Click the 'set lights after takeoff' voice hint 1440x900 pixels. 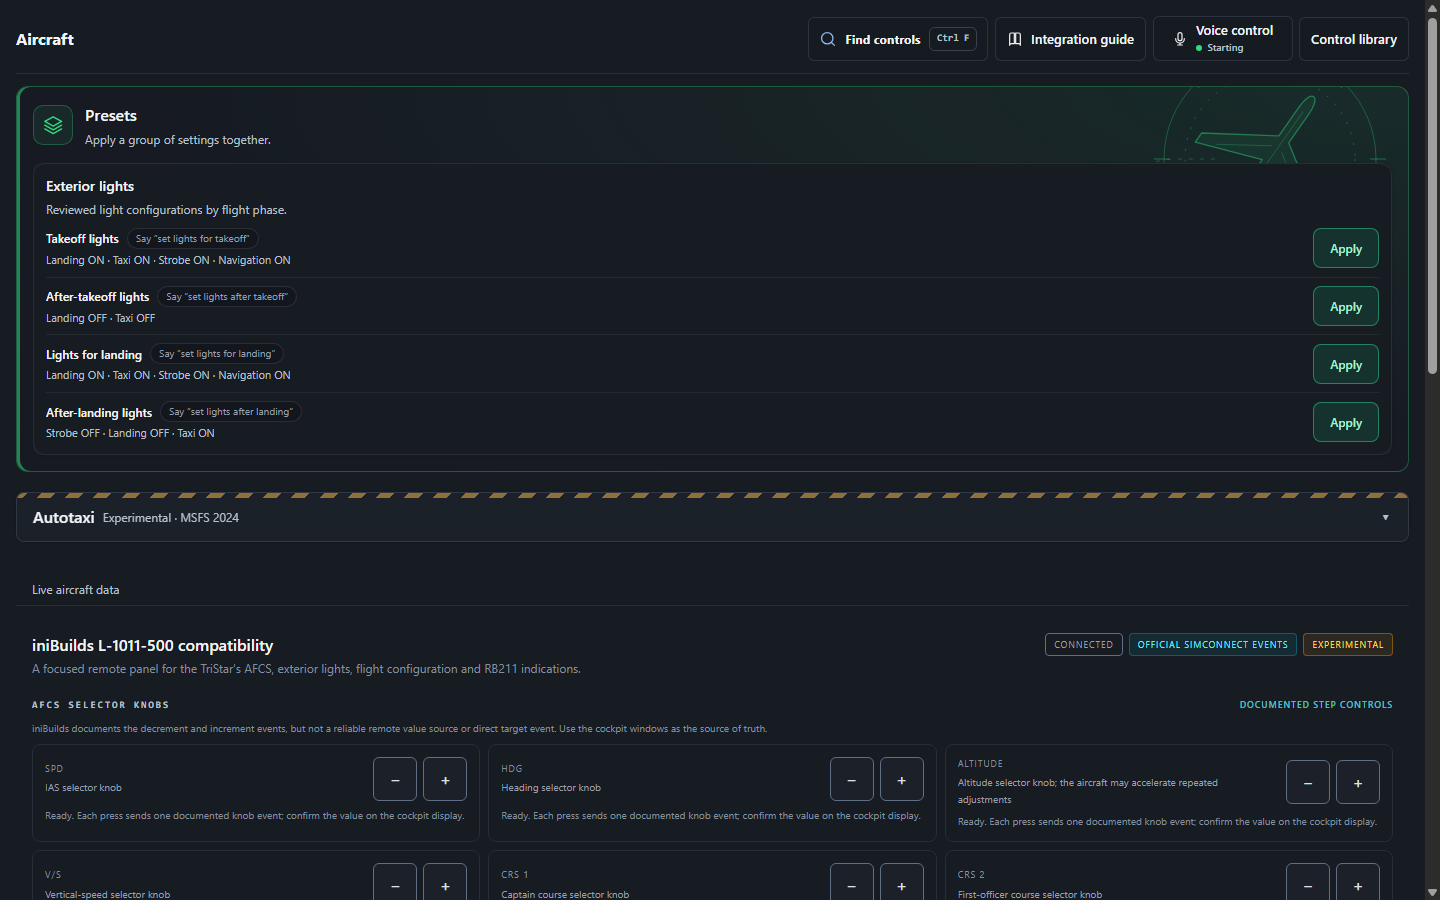(x=227, y=297)
